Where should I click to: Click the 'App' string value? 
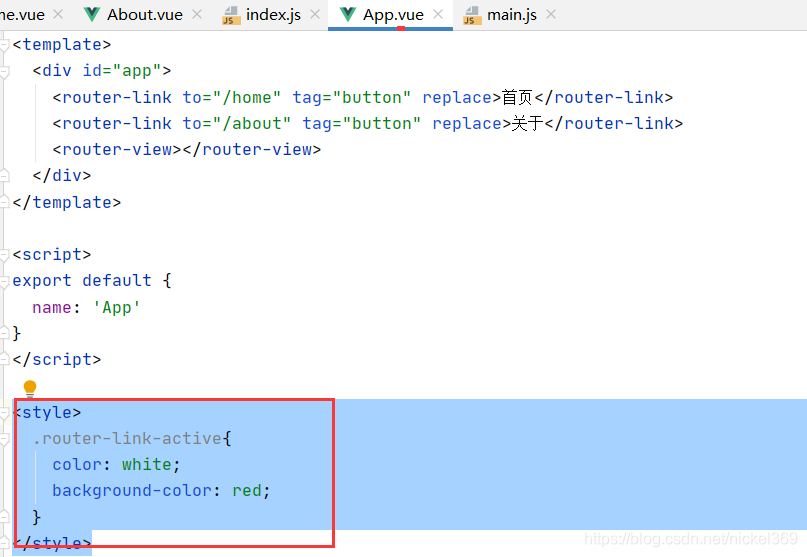pyautogui.click(x=116, y=308)
